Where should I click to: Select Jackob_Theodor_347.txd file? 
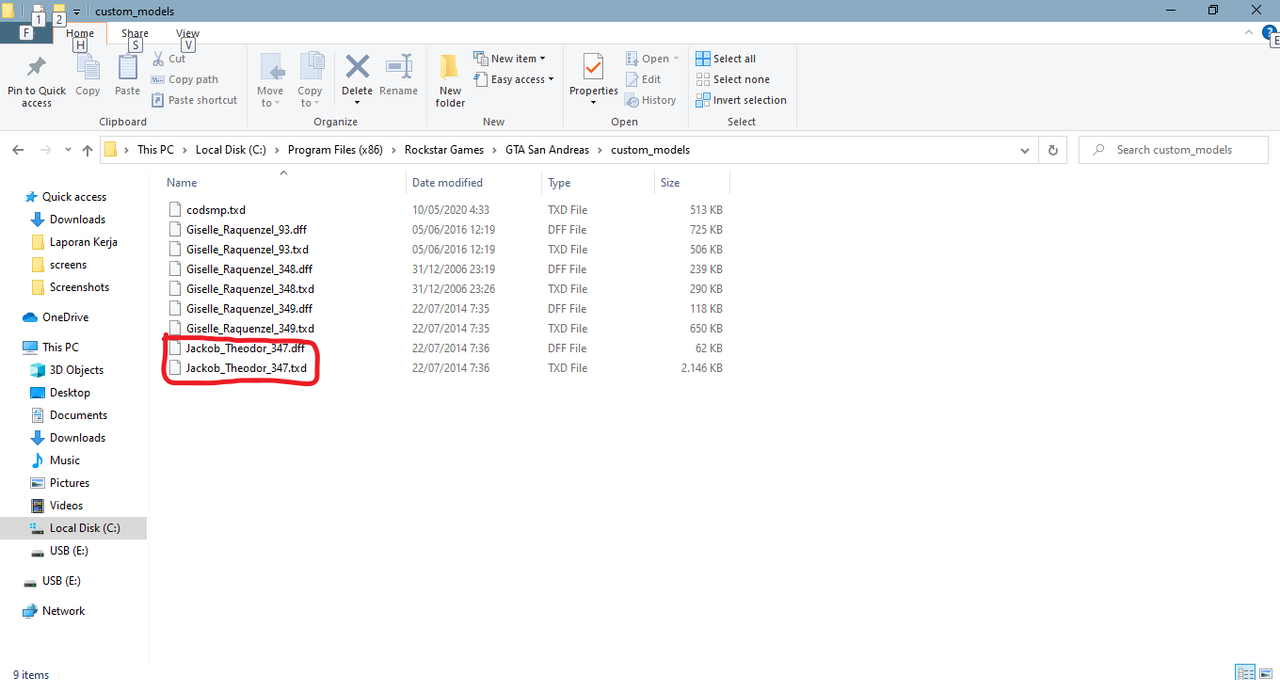tap(246, 368)
